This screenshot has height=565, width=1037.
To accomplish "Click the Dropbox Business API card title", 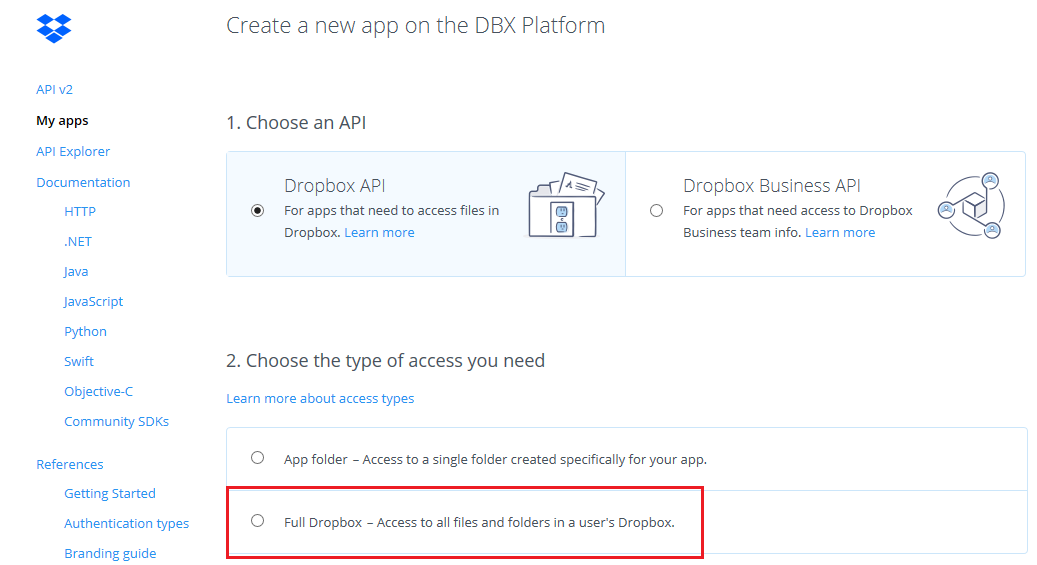I will point(772,186).
